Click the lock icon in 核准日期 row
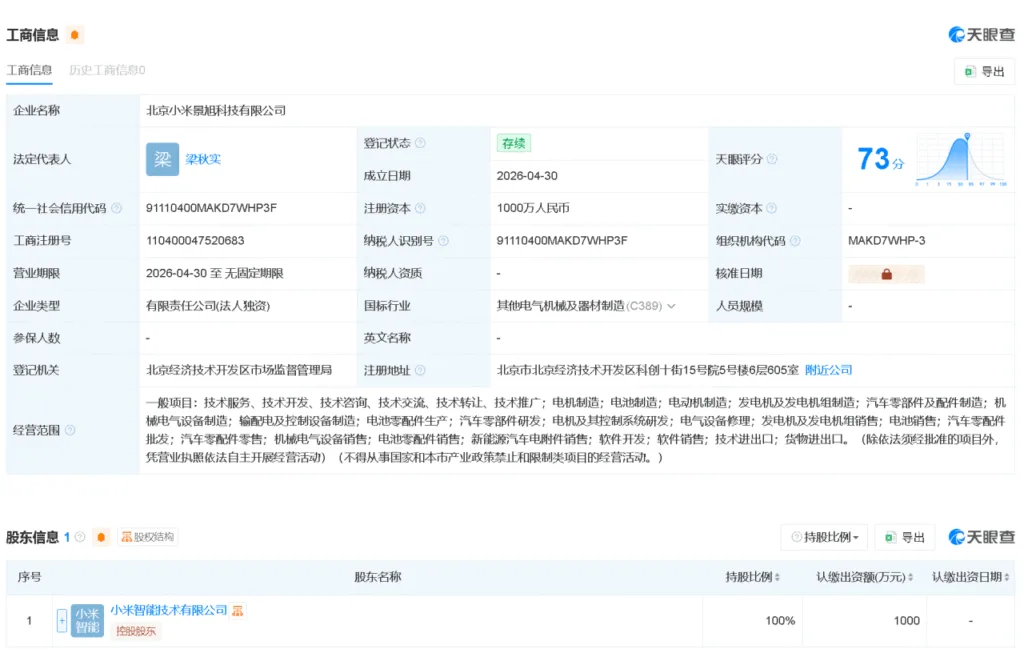Viewport: 1024px width, 649px height. pyautogui.click(x=886, y=274)
